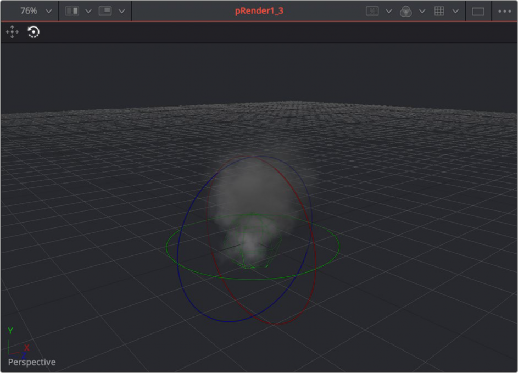
Task: Toggle the viewer LUT icon
Action: click(x=372, y=11)
